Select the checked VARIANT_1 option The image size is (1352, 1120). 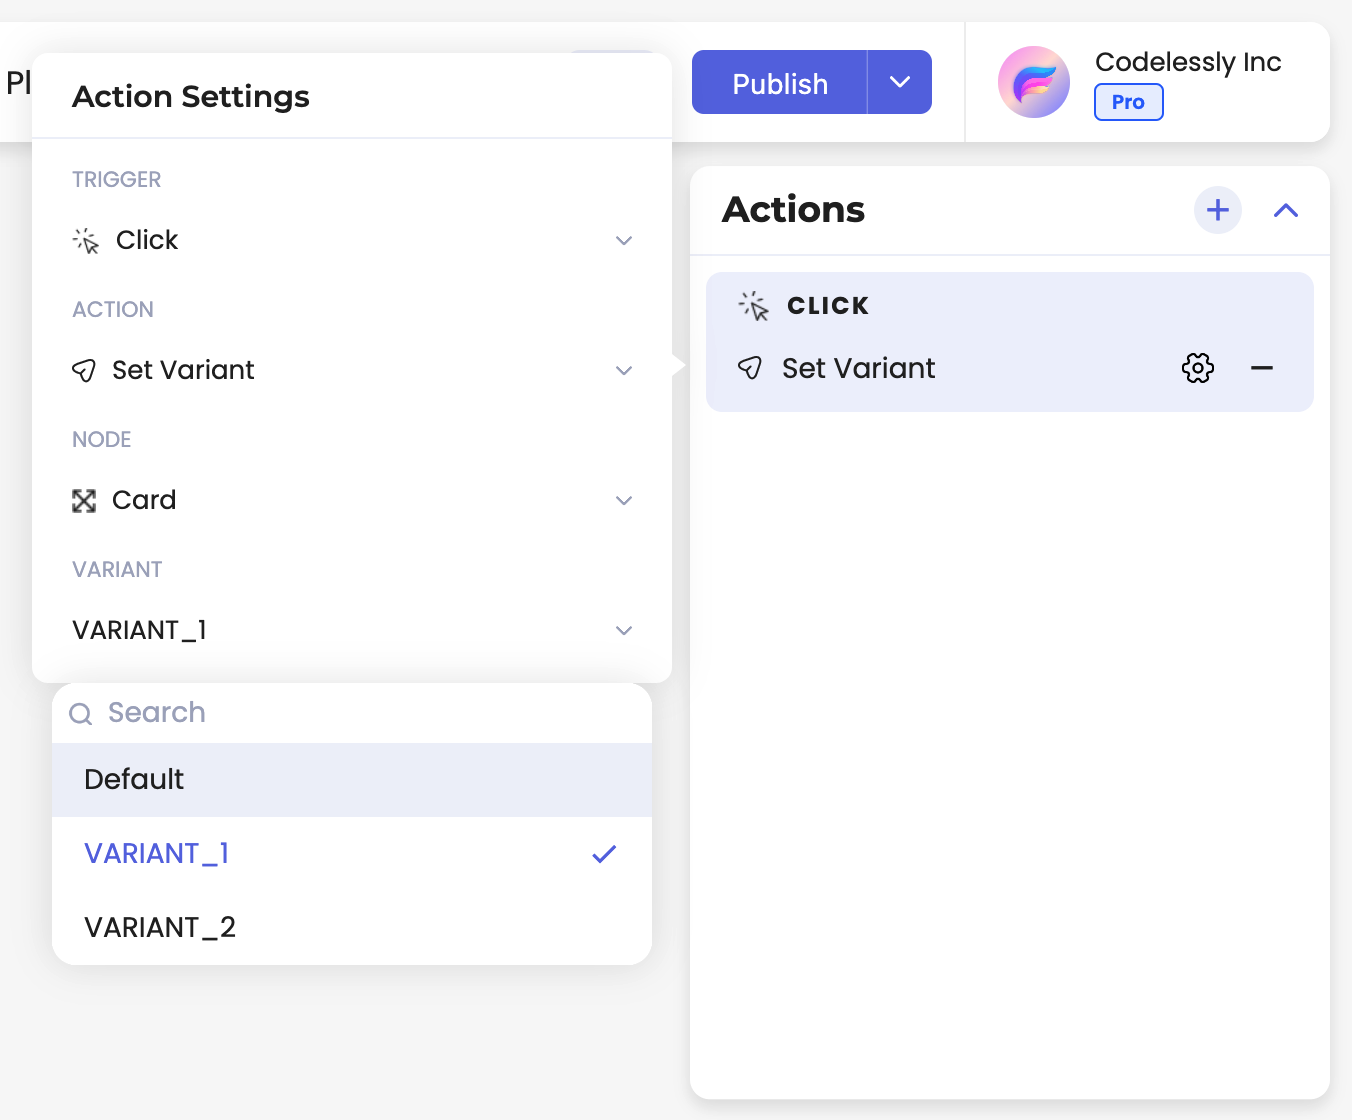(352, 853)
